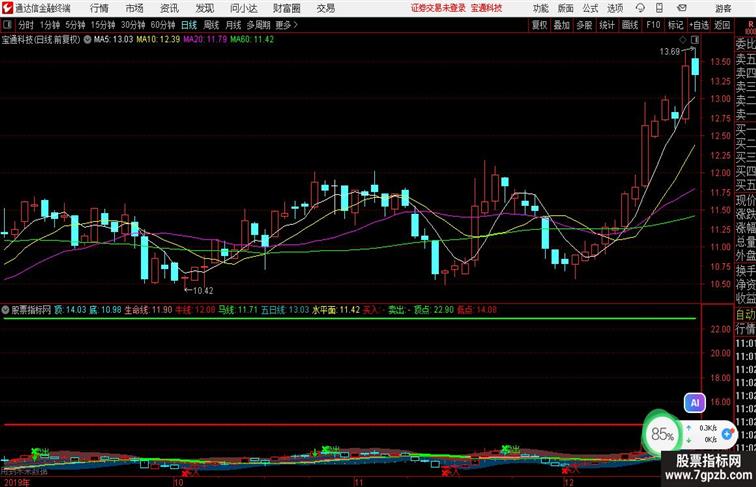Switch to 月线 monthly period

pos(233,25)
